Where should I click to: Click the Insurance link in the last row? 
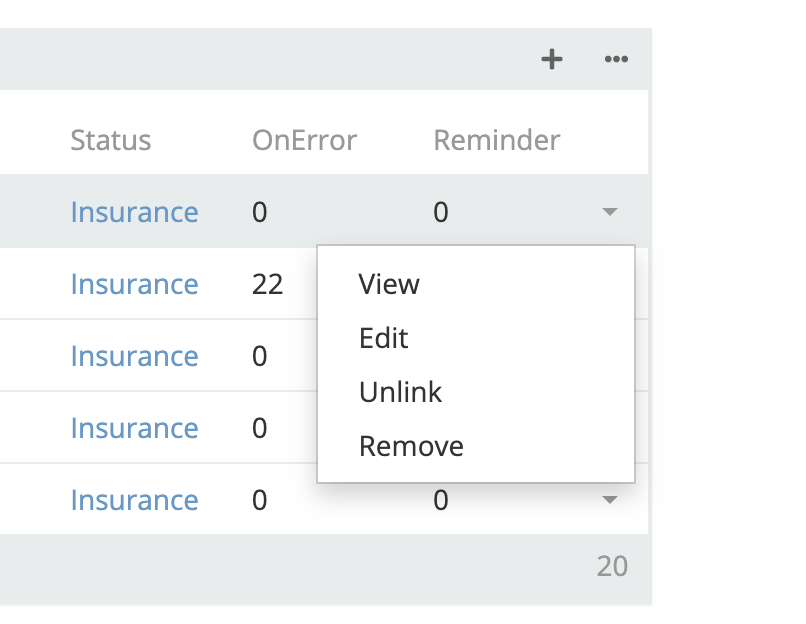pos(134,500)
